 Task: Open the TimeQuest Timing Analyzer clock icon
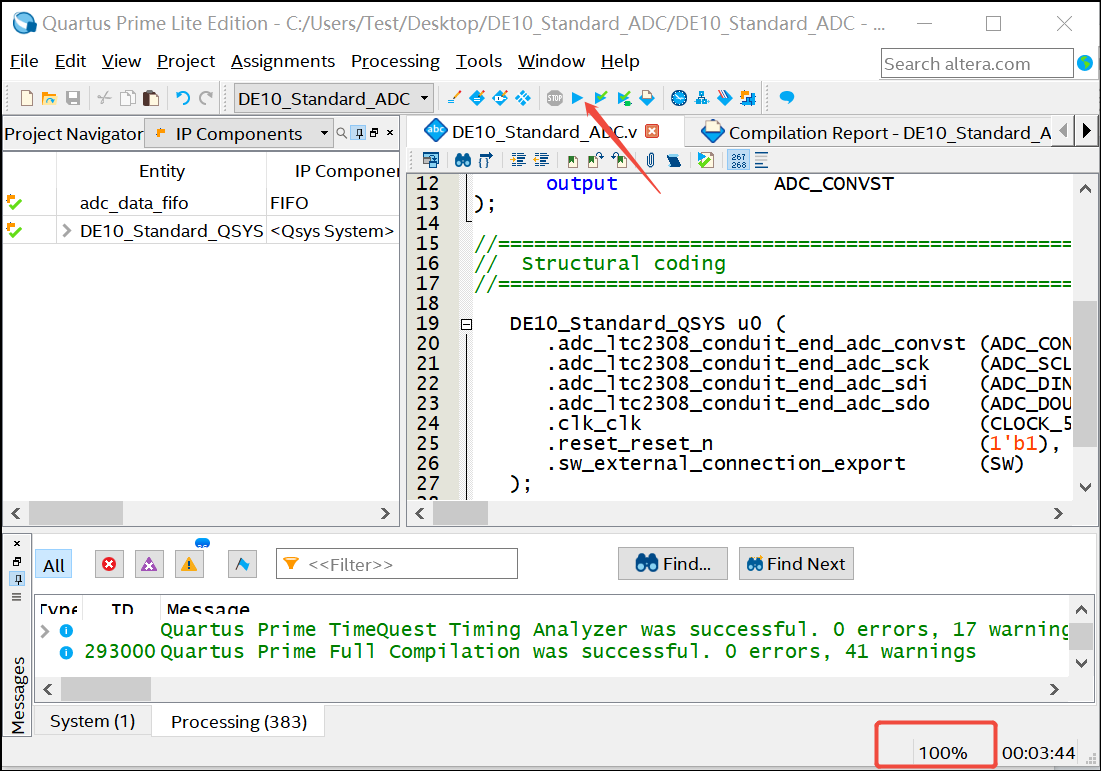(679, 98)
